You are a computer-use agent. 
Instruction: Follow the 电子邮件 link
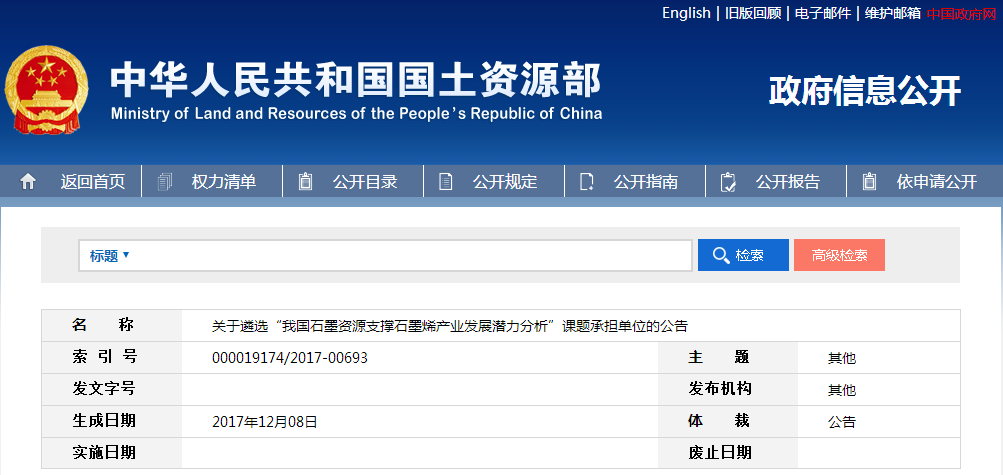823,13
